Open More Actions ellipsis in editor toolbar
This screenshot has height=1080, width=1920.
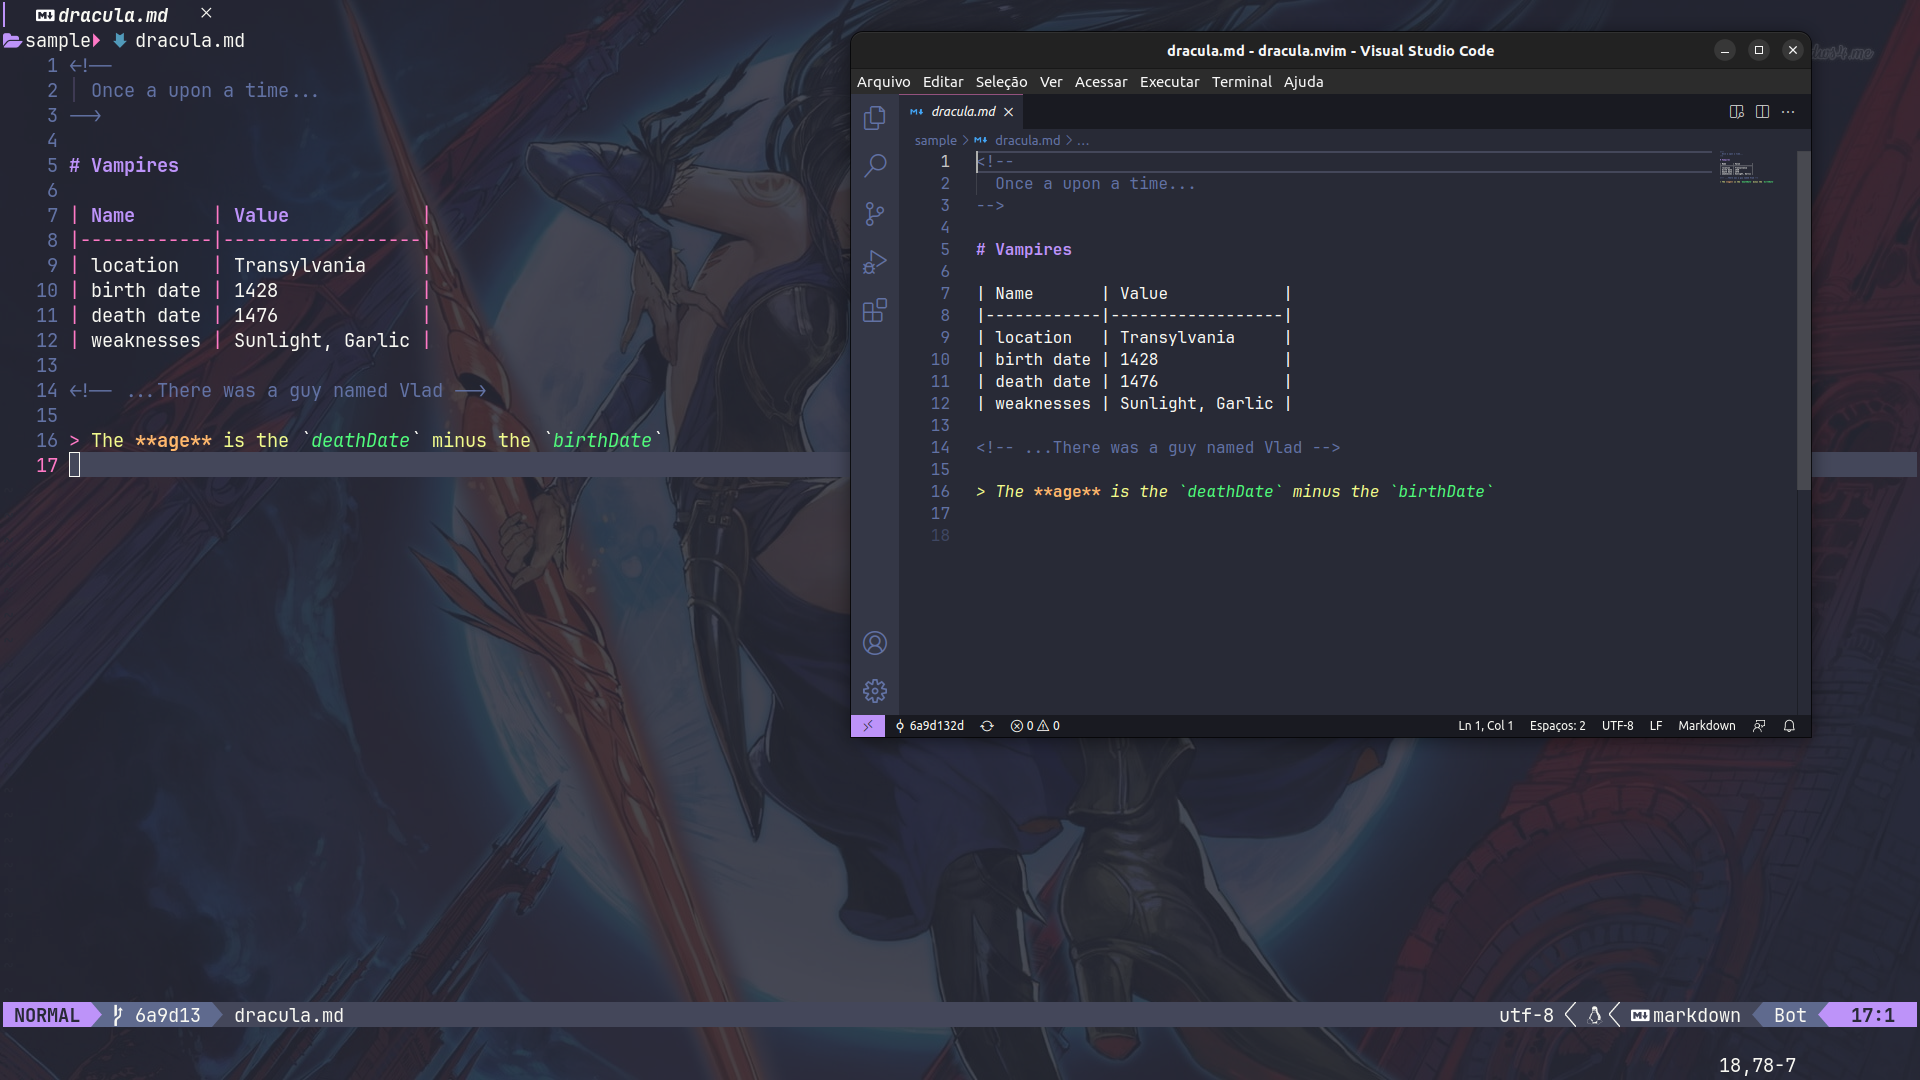point(1788,112)
